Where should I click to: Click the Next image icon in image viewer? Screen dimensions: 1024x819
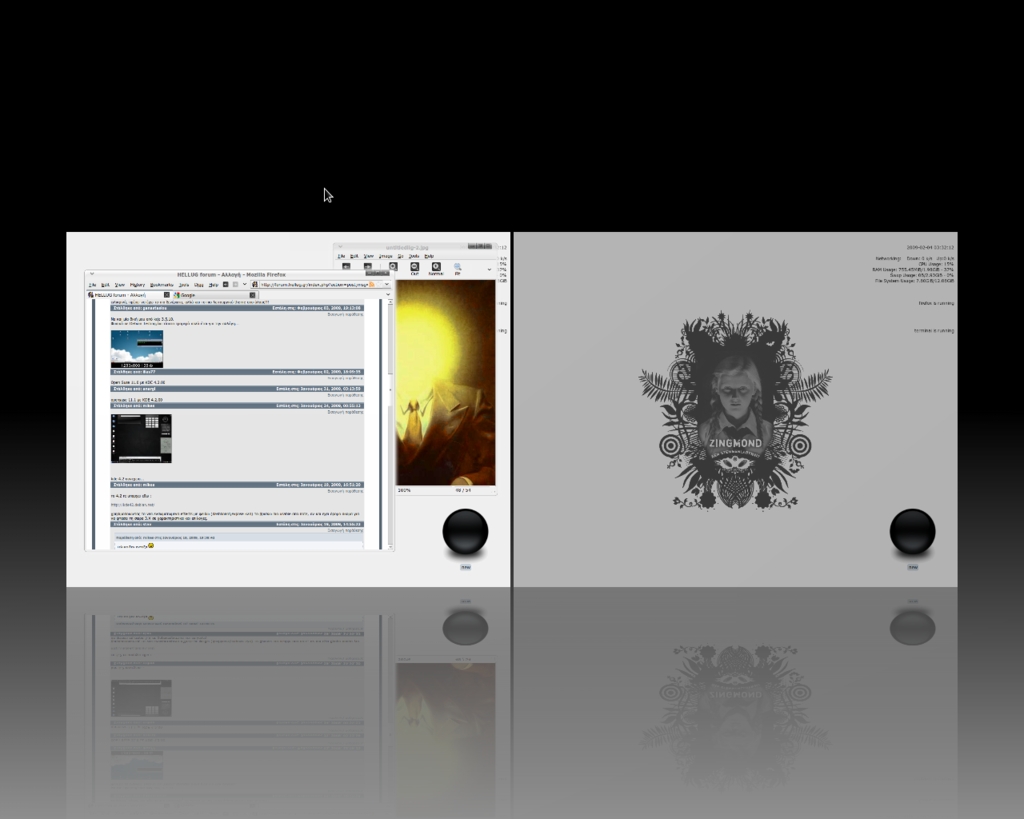tap(367, 267)
